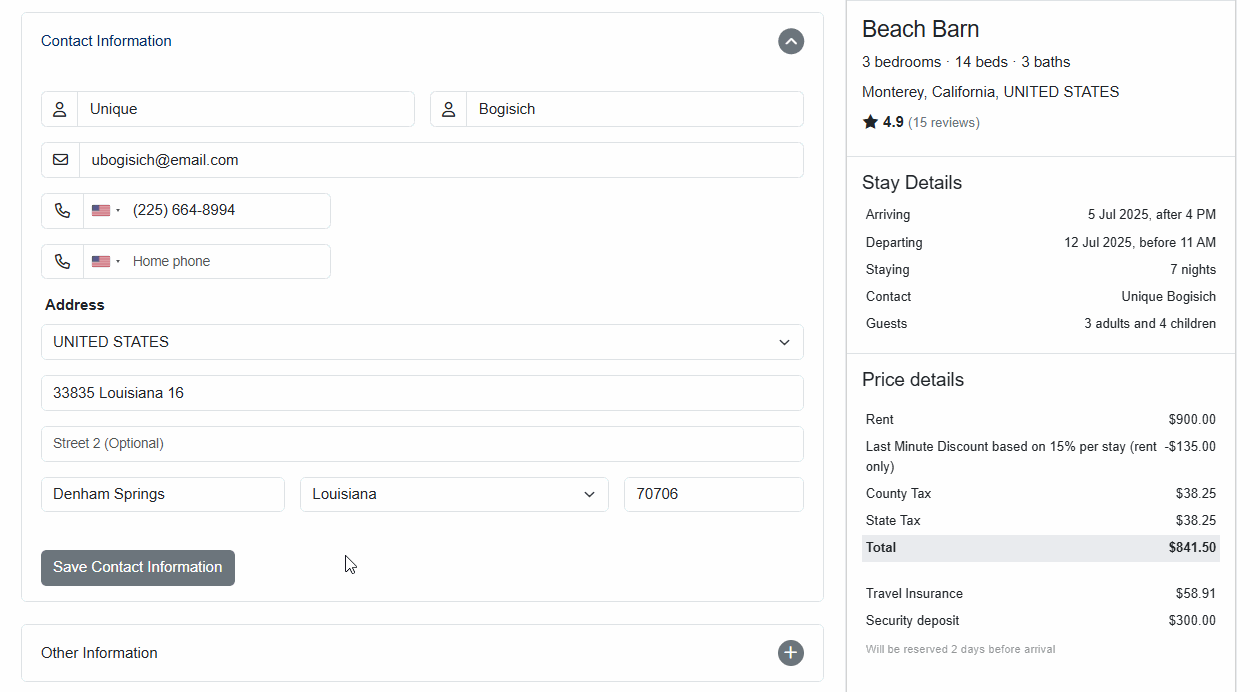This screenshot has height=692, width=1260.
Task: Click the person icon beside last name
Action: coord(449,109)
